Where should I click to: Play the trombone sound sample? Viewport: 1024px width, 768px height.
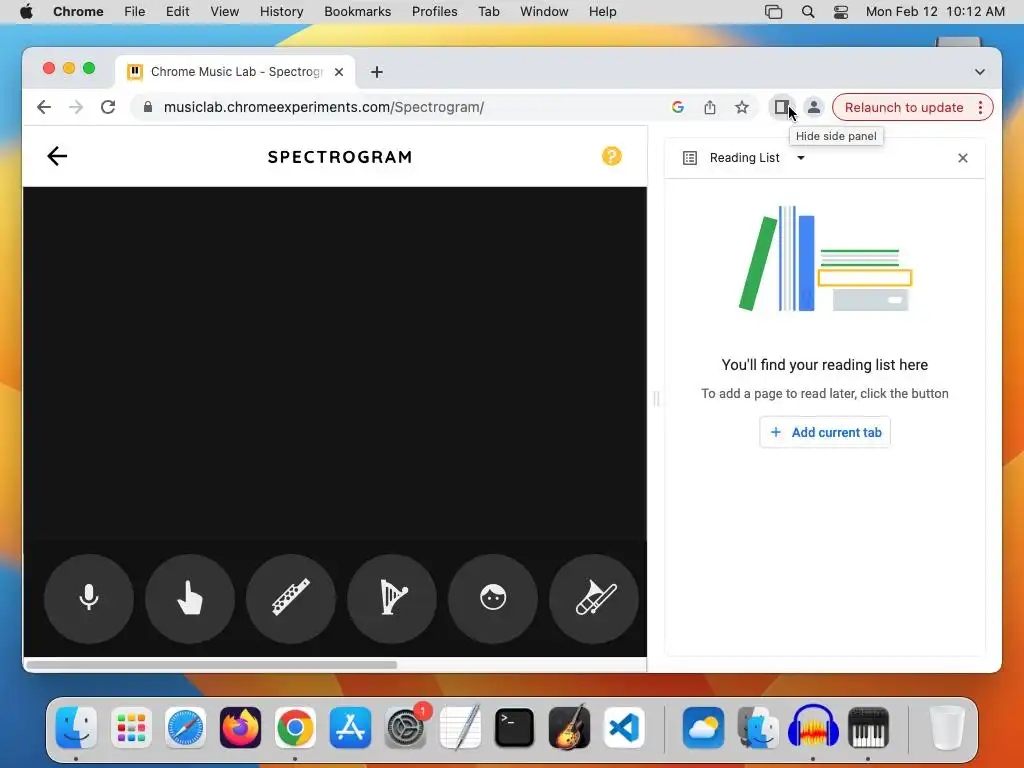(x=594, y=598)
